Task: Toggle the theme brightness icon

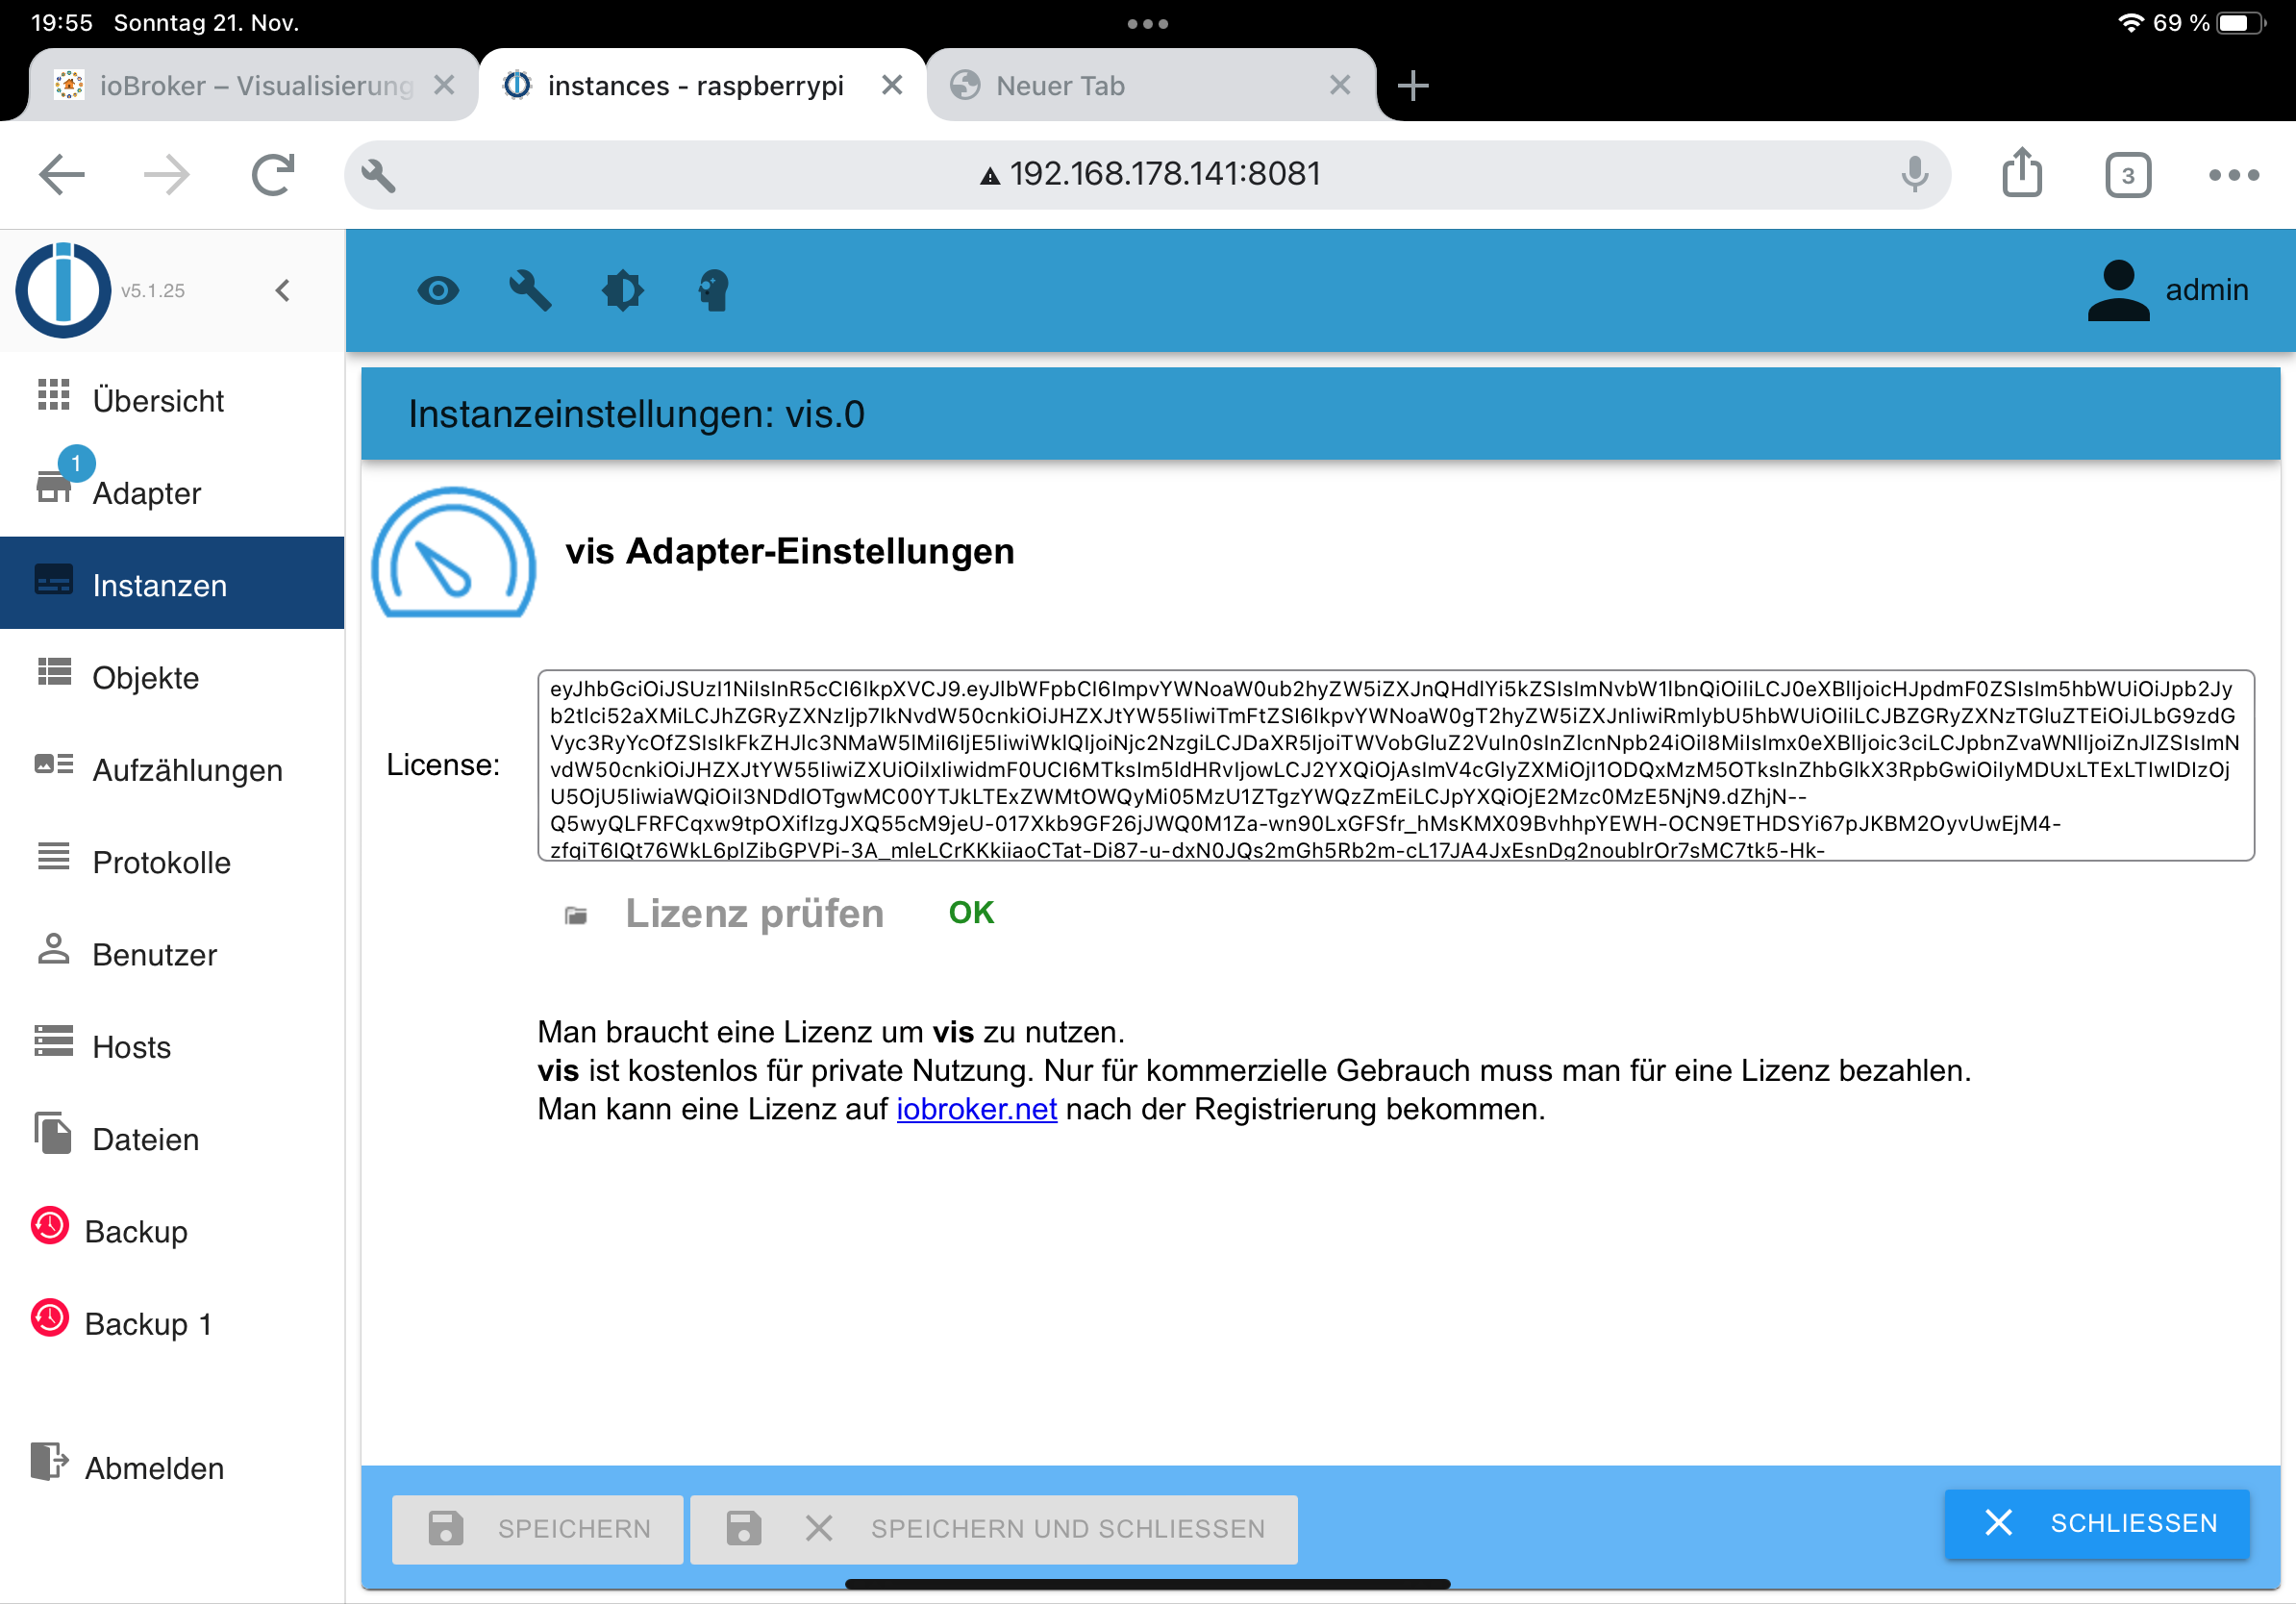Action: tap(622, 291)
